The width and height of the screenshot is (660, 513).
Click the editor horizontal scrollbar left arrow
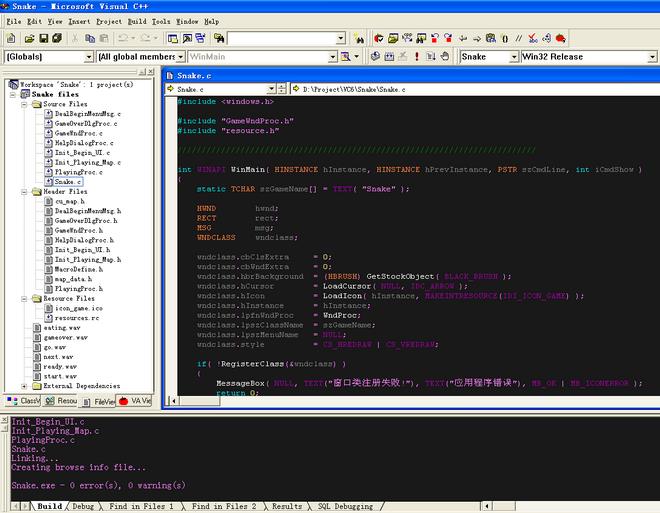click(173, 401)
